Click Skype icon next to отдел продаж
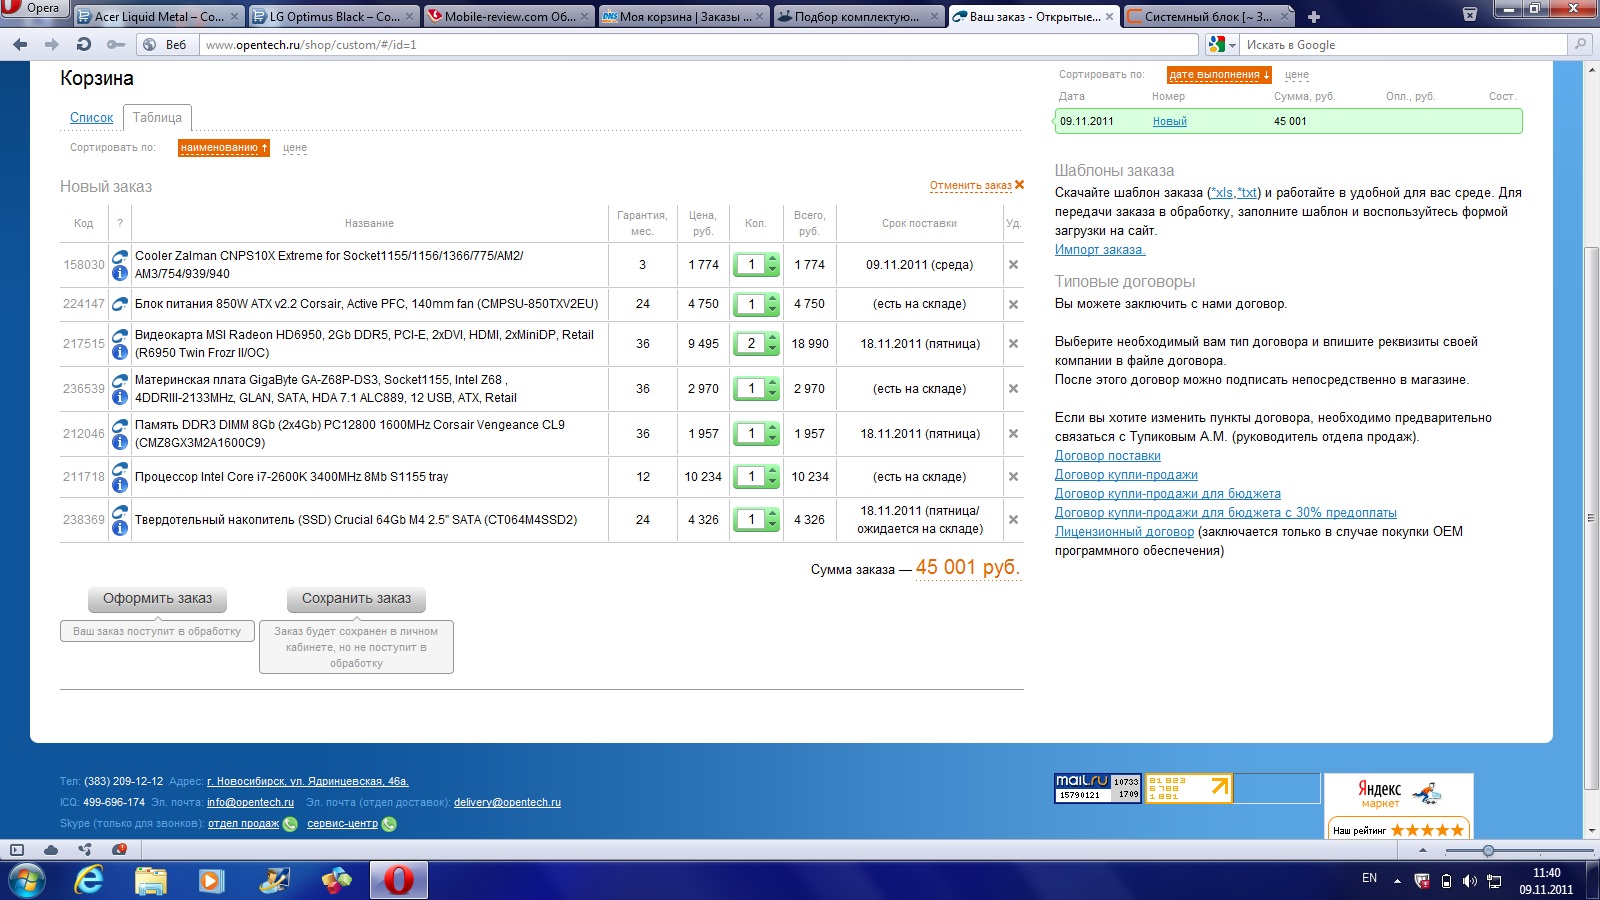This screenshot has width=1600, height=900. [x=290, y=824]
